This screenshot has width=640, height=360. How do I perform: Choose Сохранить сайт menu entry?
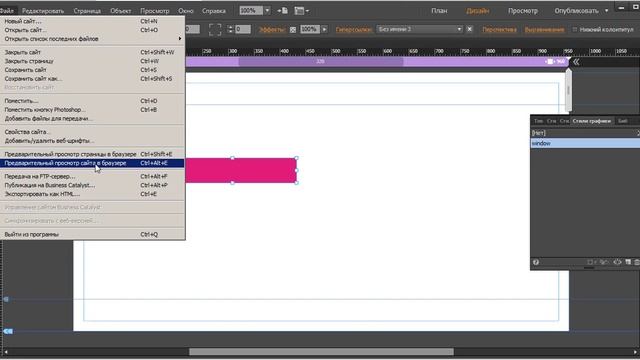(x=92, y=70)
